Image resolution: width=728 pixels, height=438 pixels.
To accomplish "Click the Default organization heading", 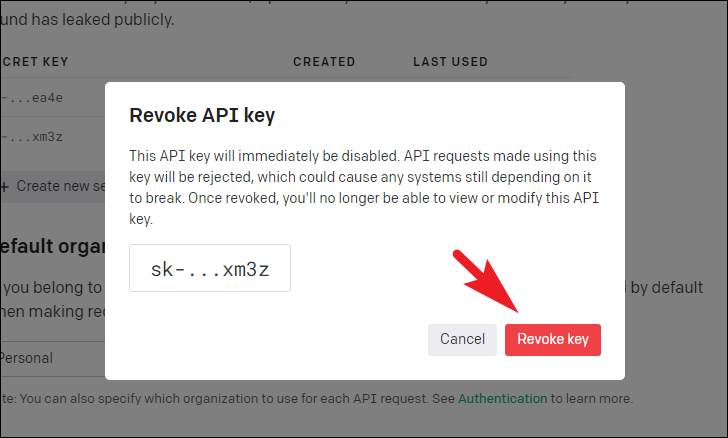I will 52,246.
